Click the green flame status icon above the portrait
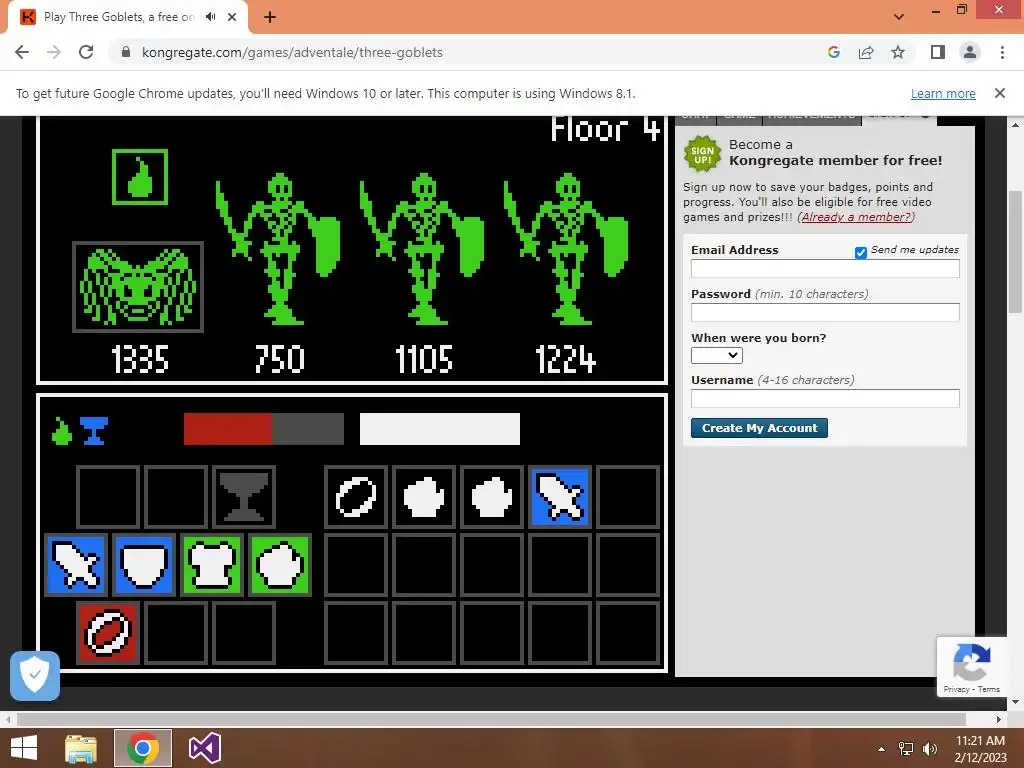The height and width of the screenshot is (768, 1024). tap(140, 177)
